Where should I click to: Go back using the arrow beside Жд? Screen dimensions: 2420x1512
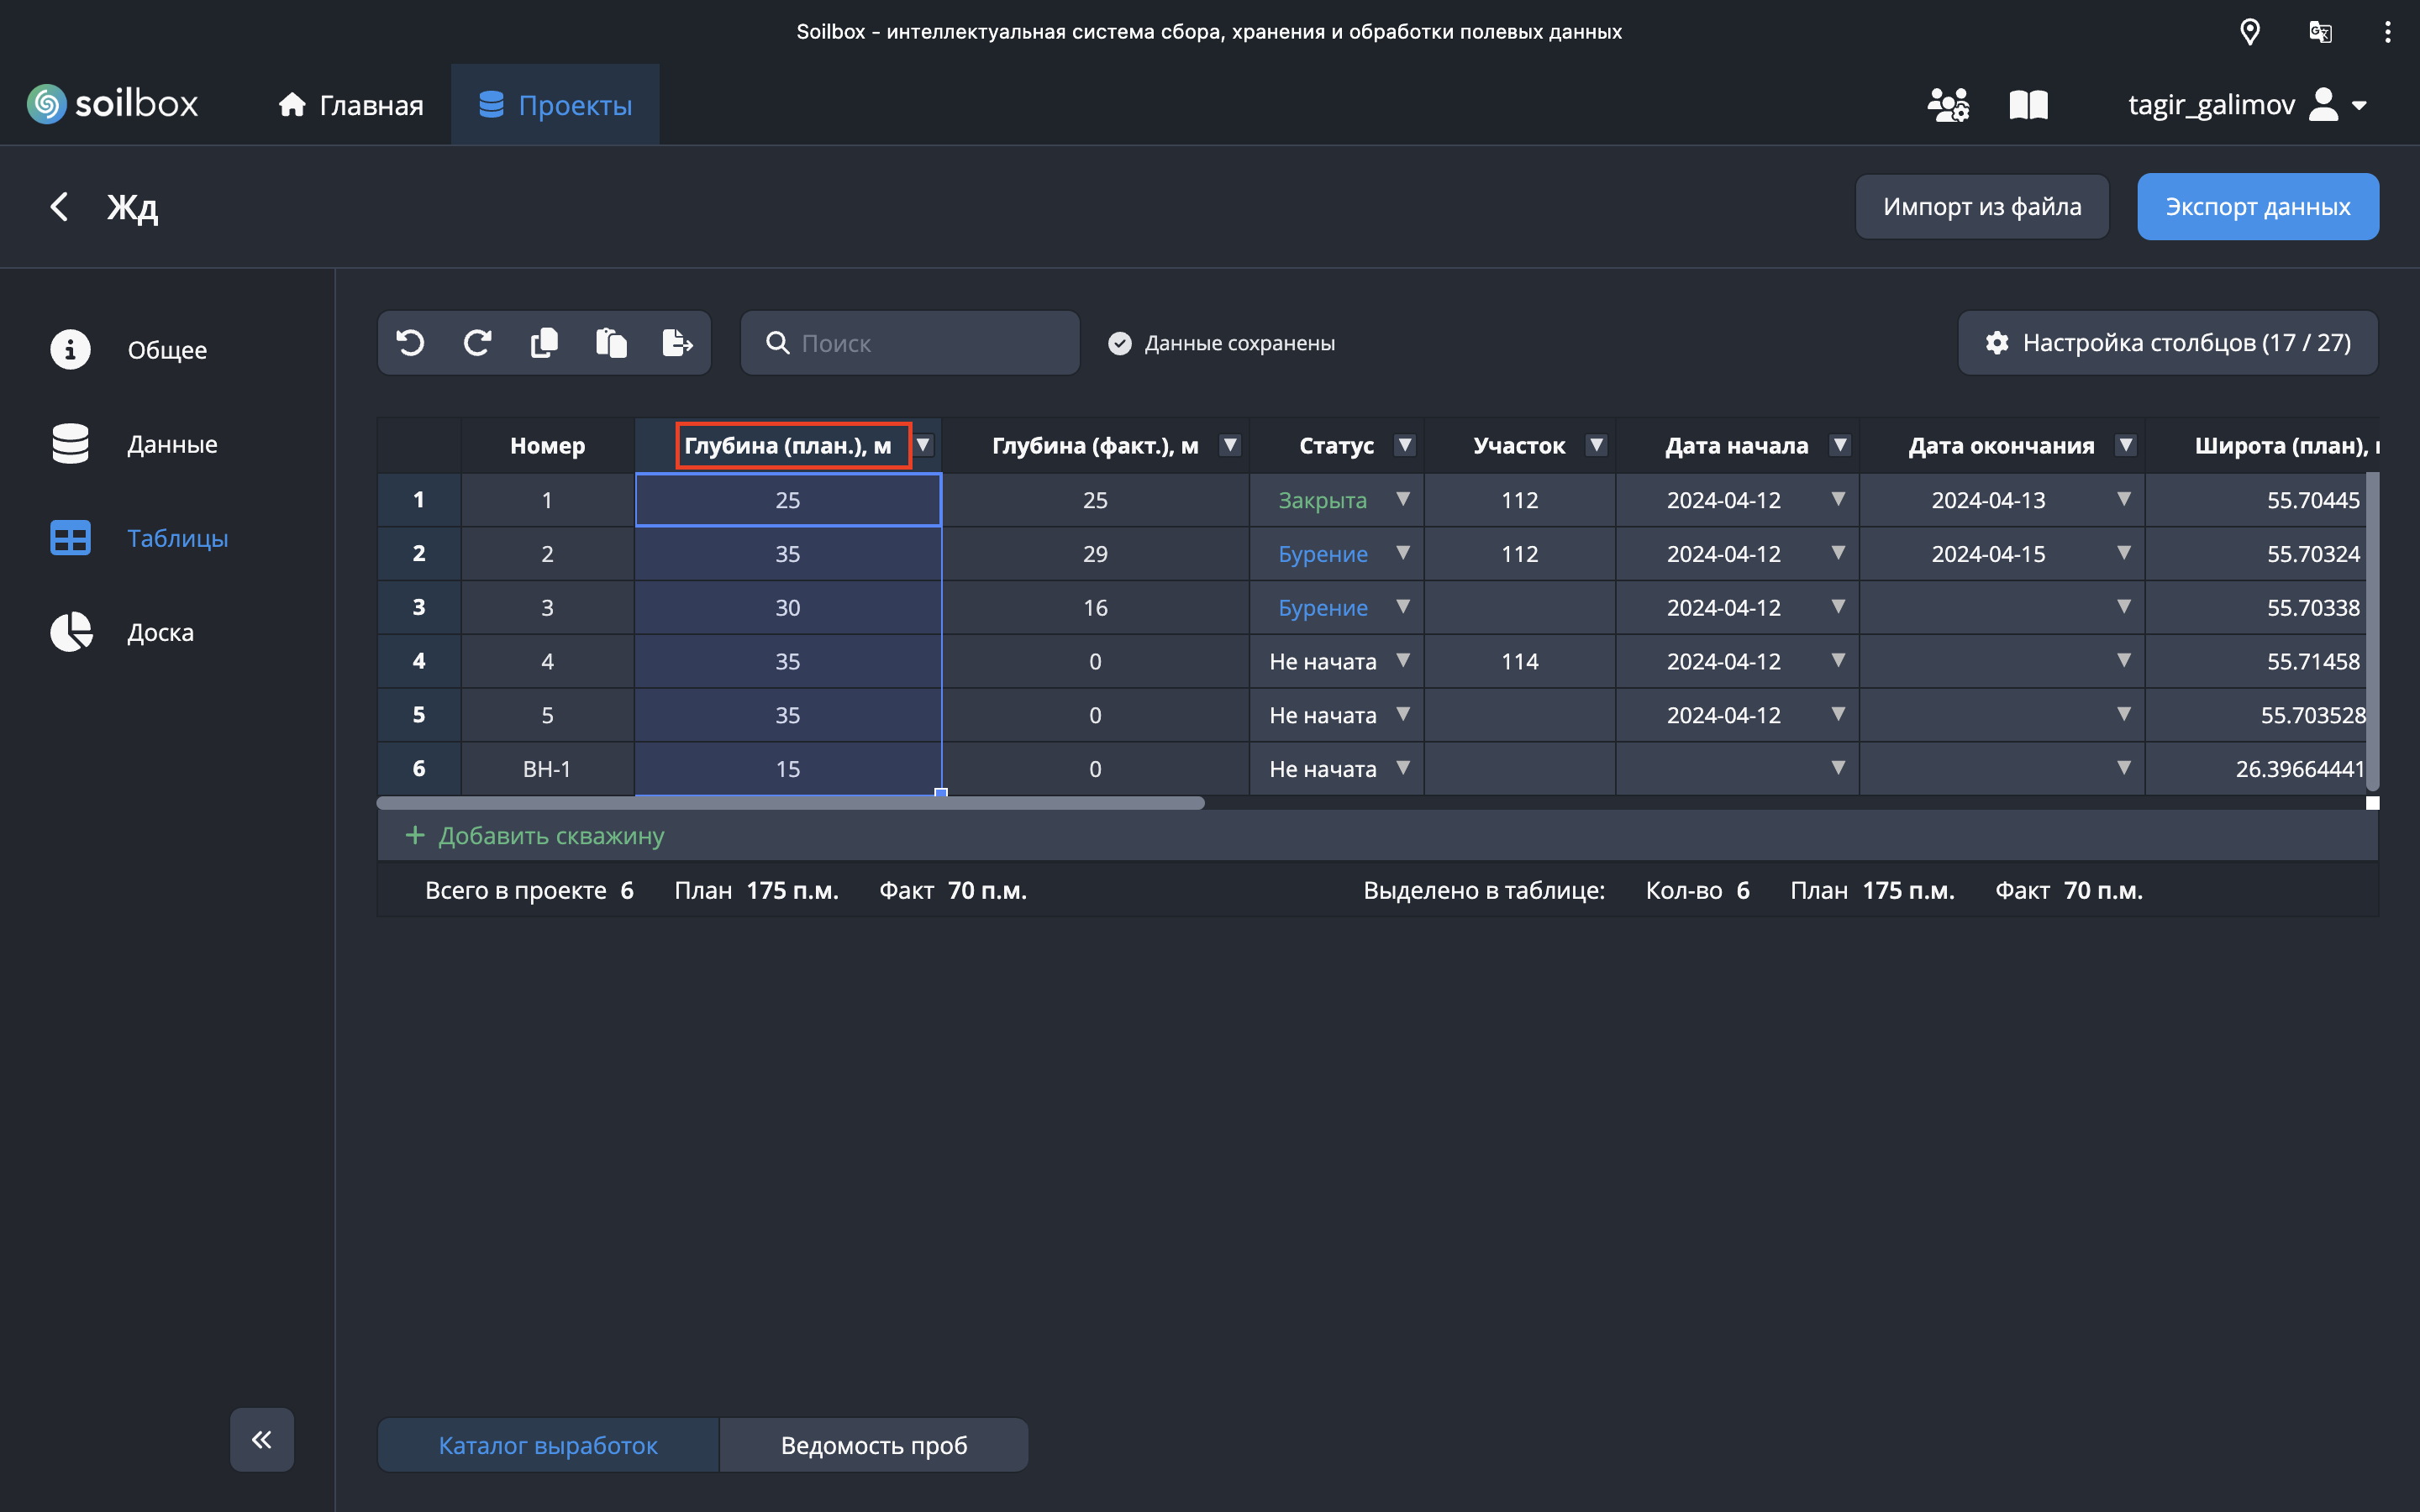[59, 207]
